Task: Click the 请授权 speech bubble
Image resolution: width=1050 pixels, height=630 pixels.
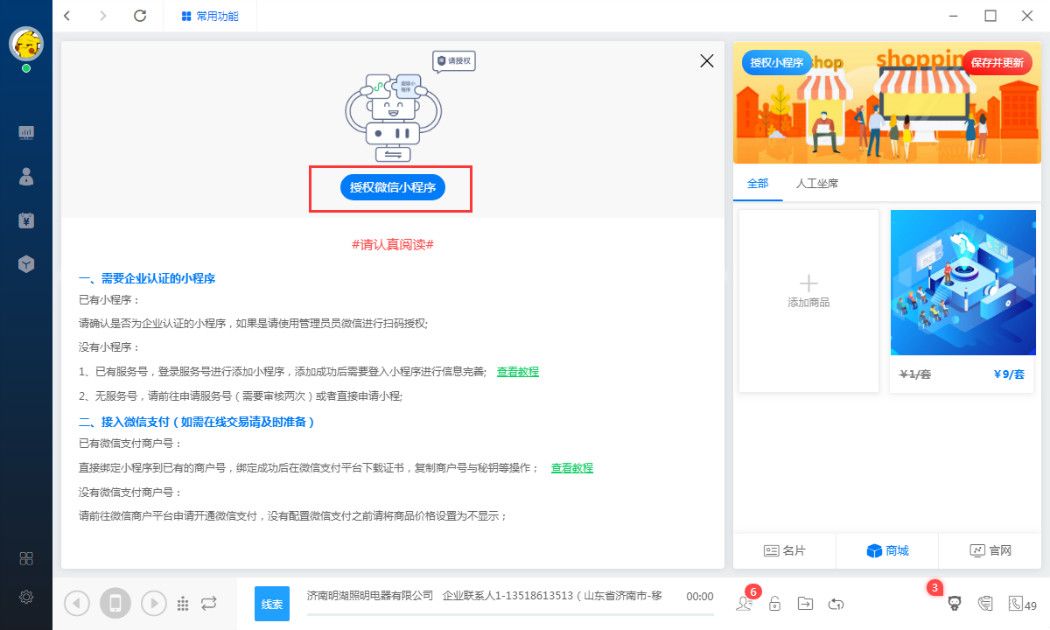Action: (454, 61)
